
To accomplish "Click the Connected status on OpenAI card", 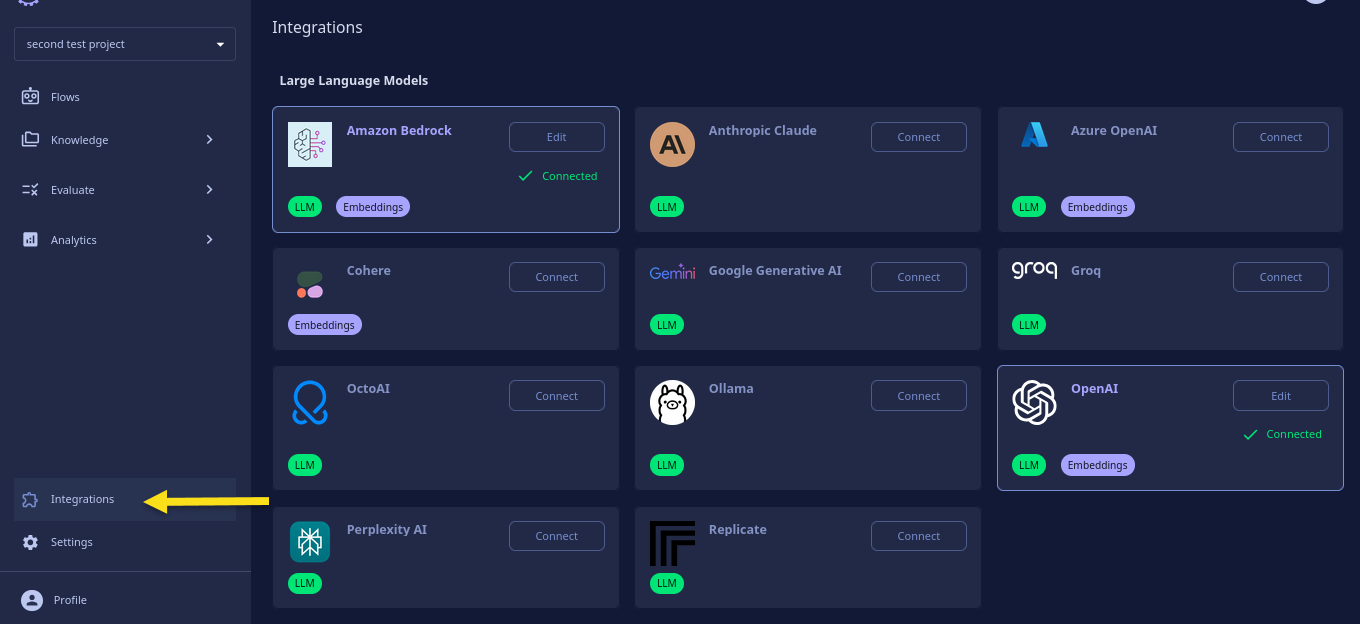I will 1282,434.
